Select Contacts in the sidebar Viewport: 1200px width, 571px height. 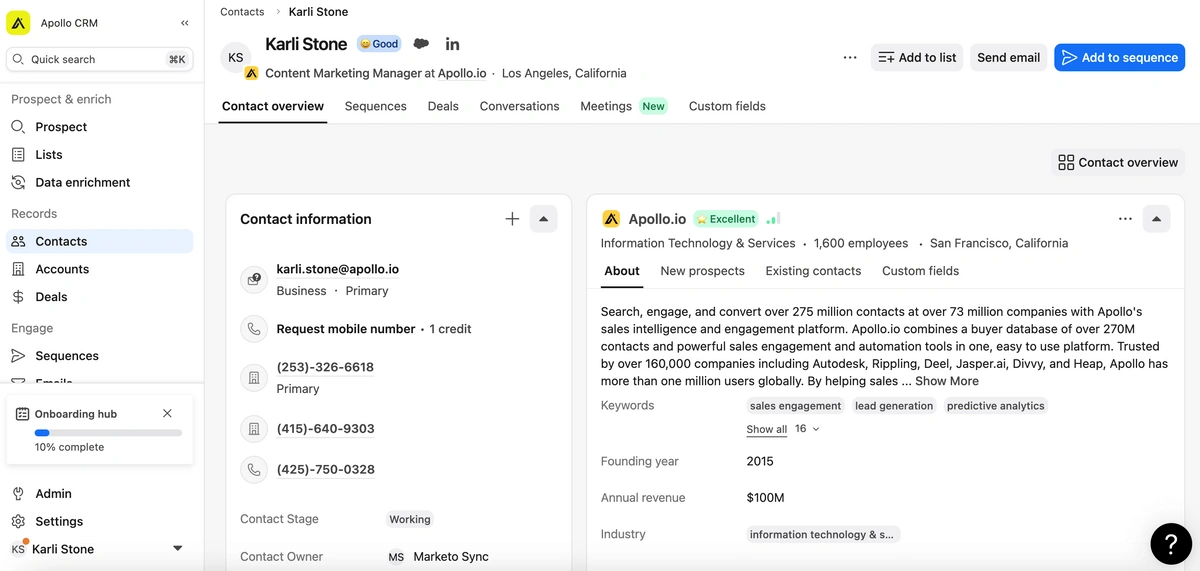tap(100, 241)
